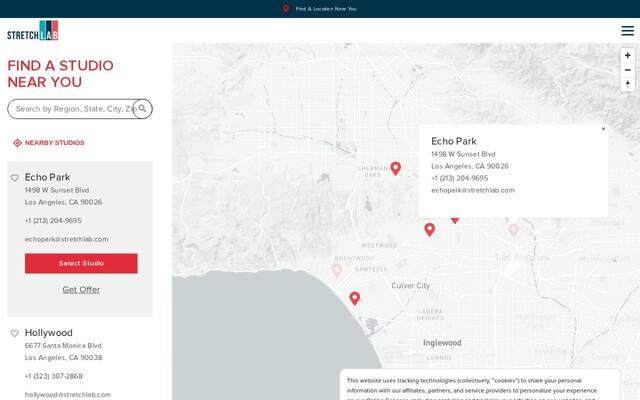The image size is (640, 400).
Task: Zoom out on the map
Action: [627, 70]
